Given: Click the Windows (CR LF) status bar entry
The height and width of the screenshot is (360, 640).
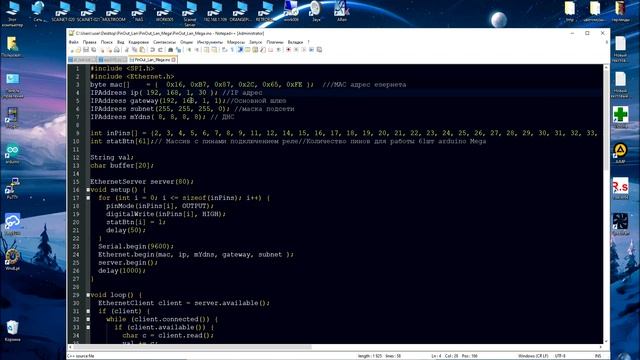Looking at the screenshot, I should pyautogui.click(x=533, y=356).
